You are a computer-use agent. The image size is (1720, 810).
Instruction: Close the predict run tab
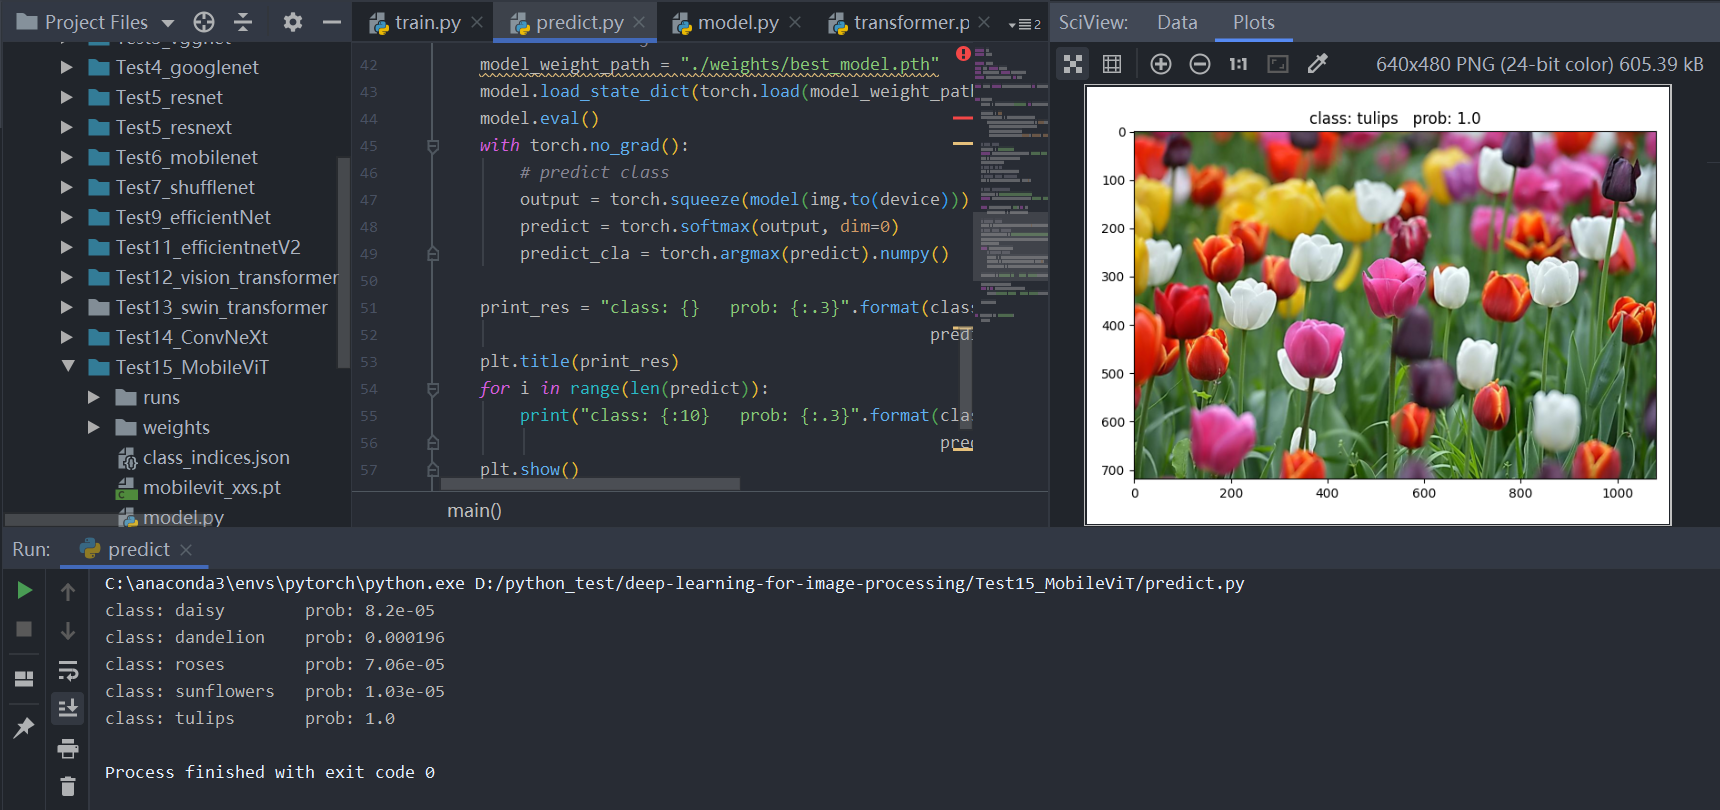pos(186,550)
